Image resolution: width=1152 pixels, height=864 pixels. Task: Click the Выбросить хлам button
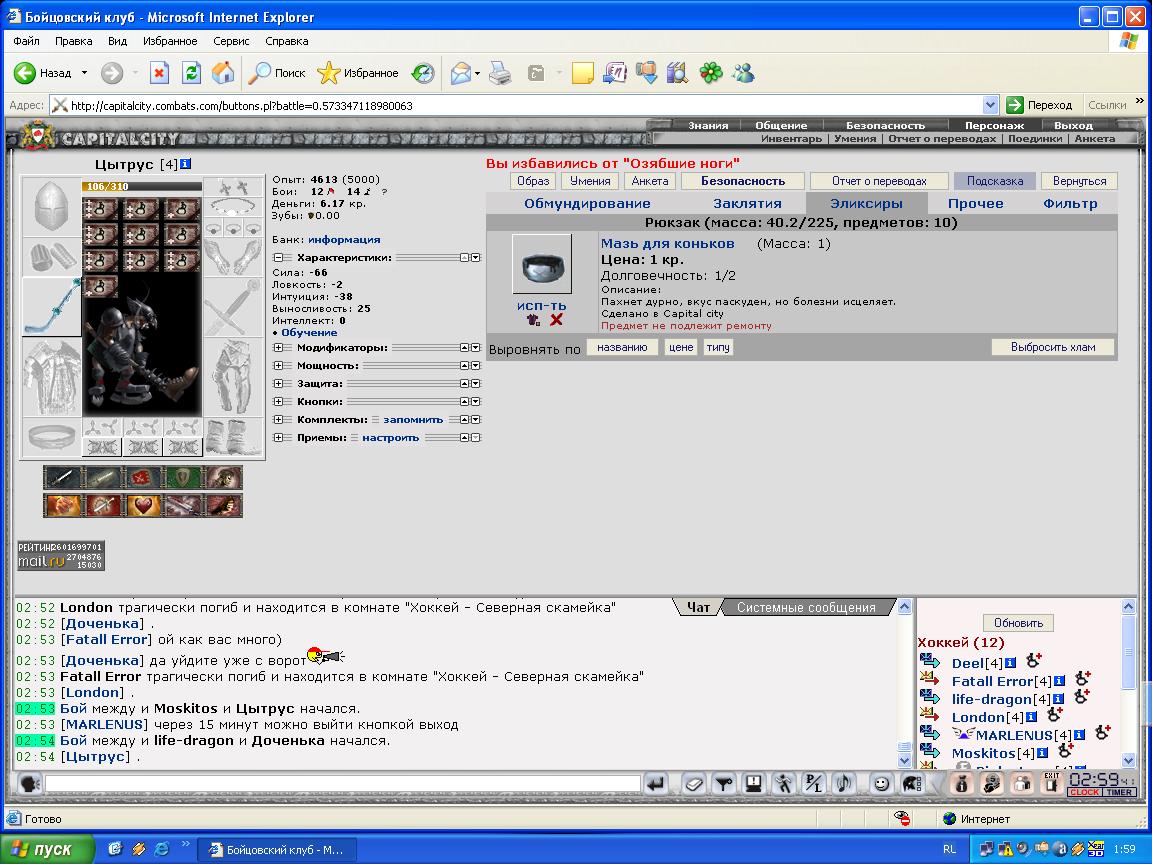[1053, 348]
